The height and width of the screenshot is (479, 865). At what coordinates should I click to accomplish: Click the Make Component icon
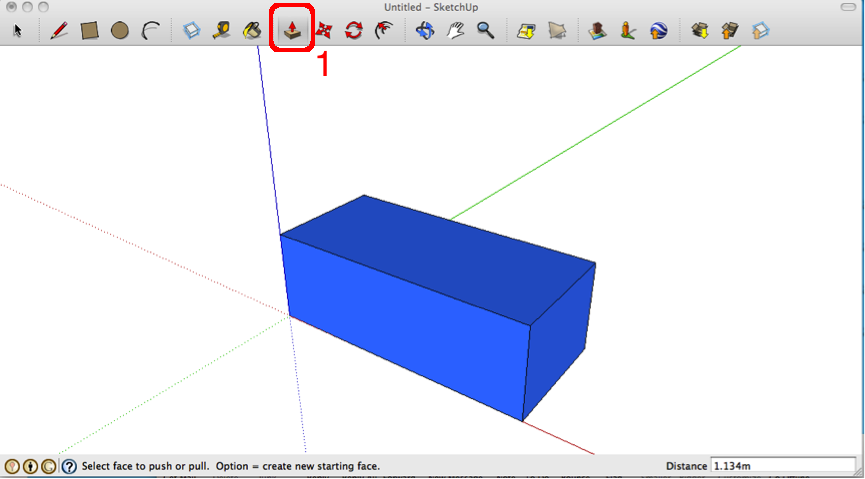point(192,31)
